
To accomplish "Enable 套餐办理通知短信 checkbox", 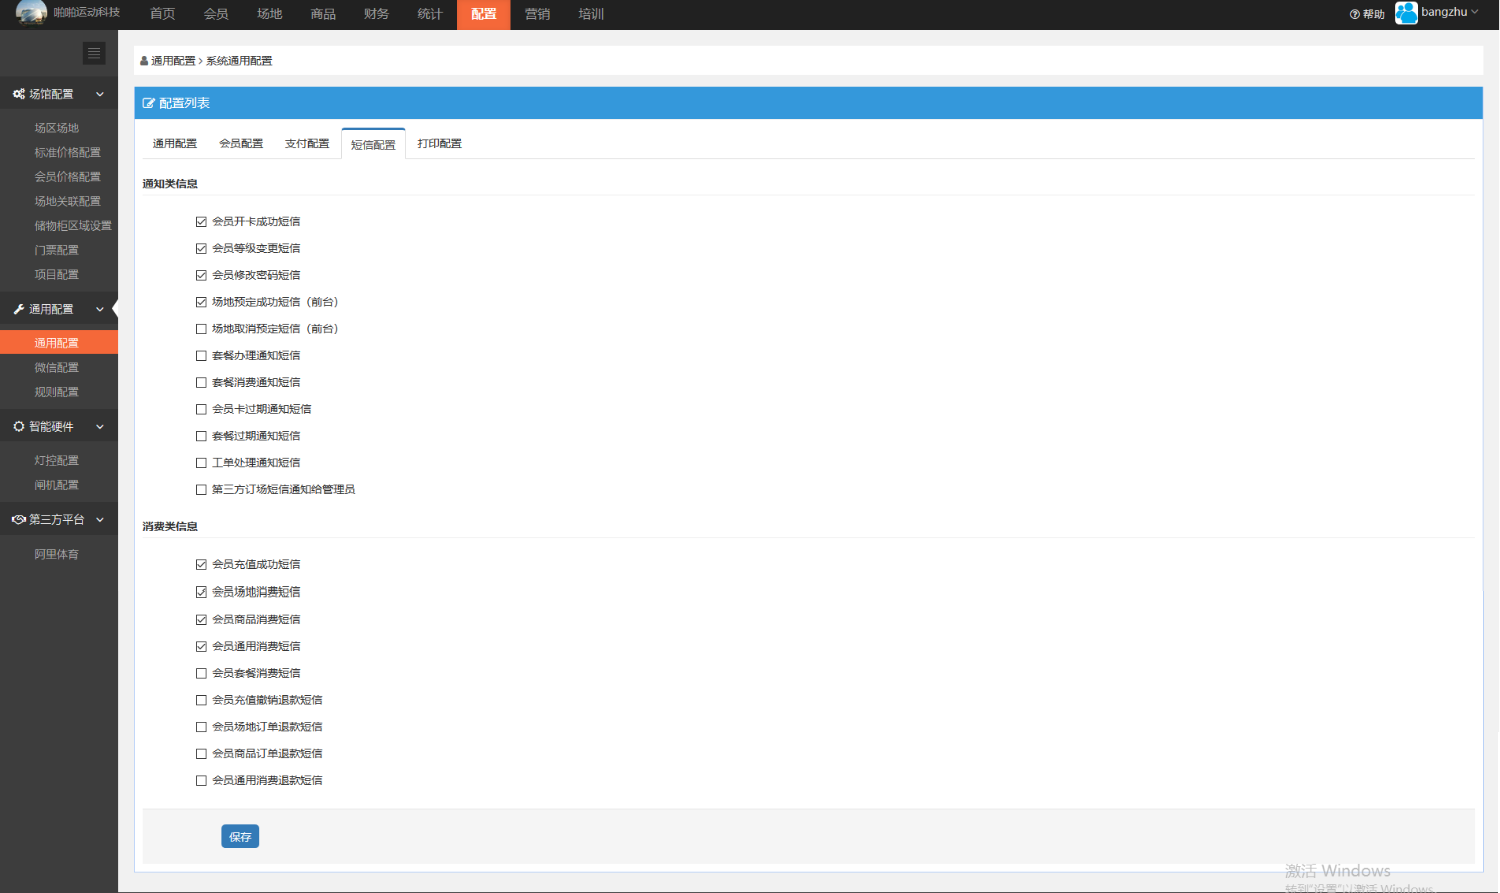I will point(201,356).
